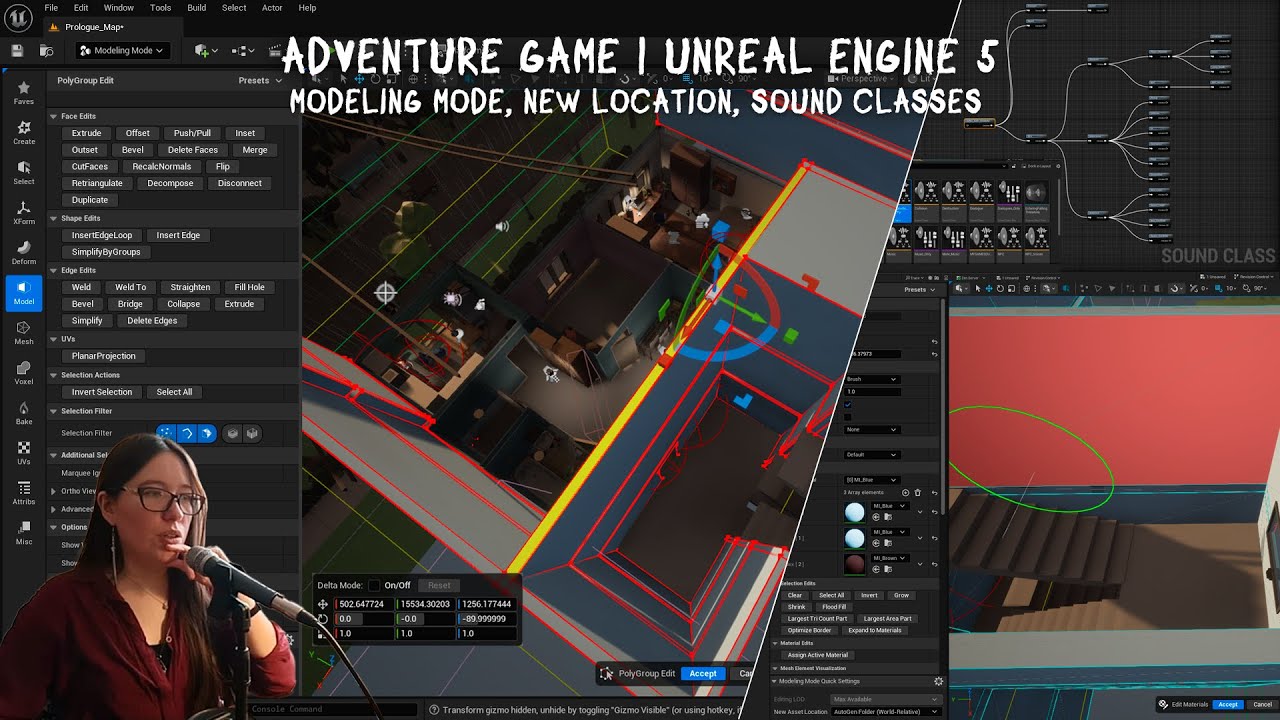1280x720 pixels.
Task: Click the translate gizmo location icon
Action: pos(323,604)
